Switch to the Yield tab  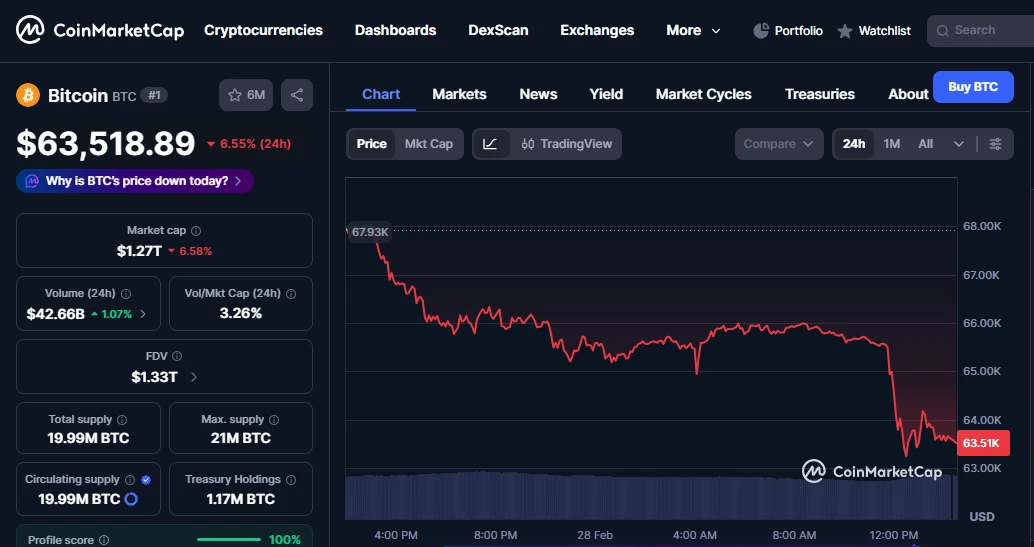click(x=606, y=94)
